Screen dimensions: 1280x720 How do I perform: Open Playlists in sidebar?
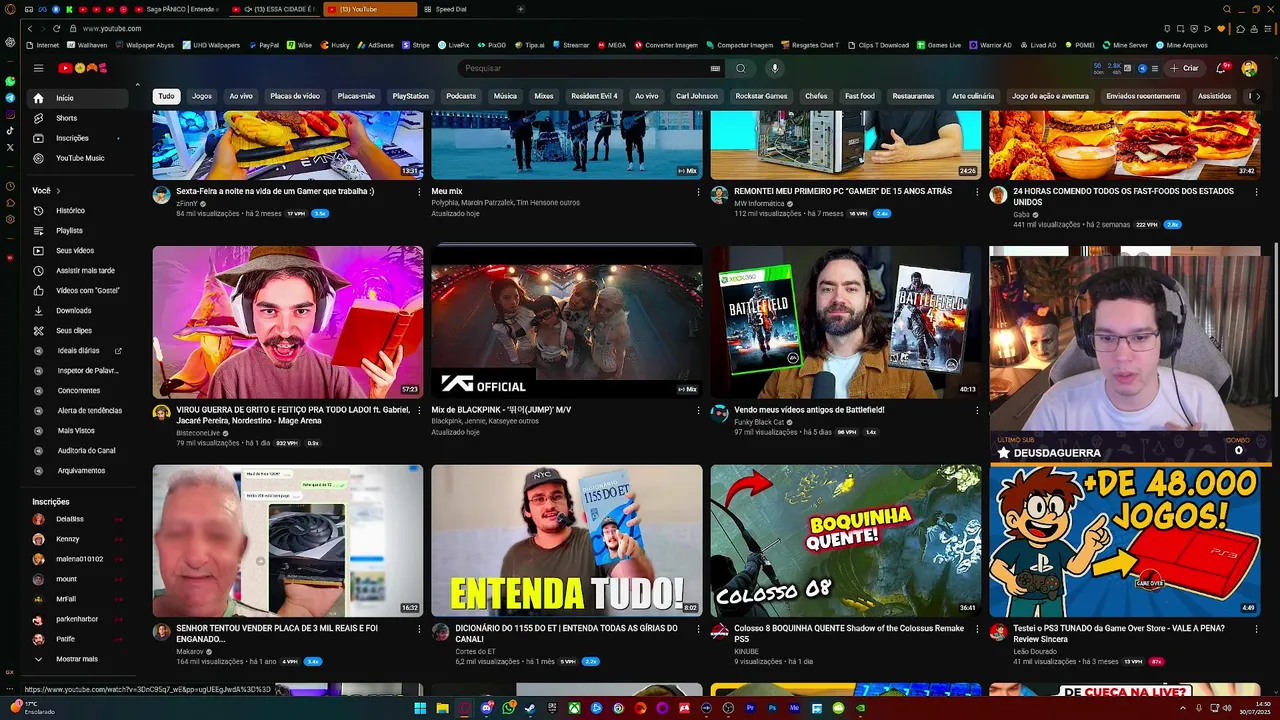tap(78, 231)
